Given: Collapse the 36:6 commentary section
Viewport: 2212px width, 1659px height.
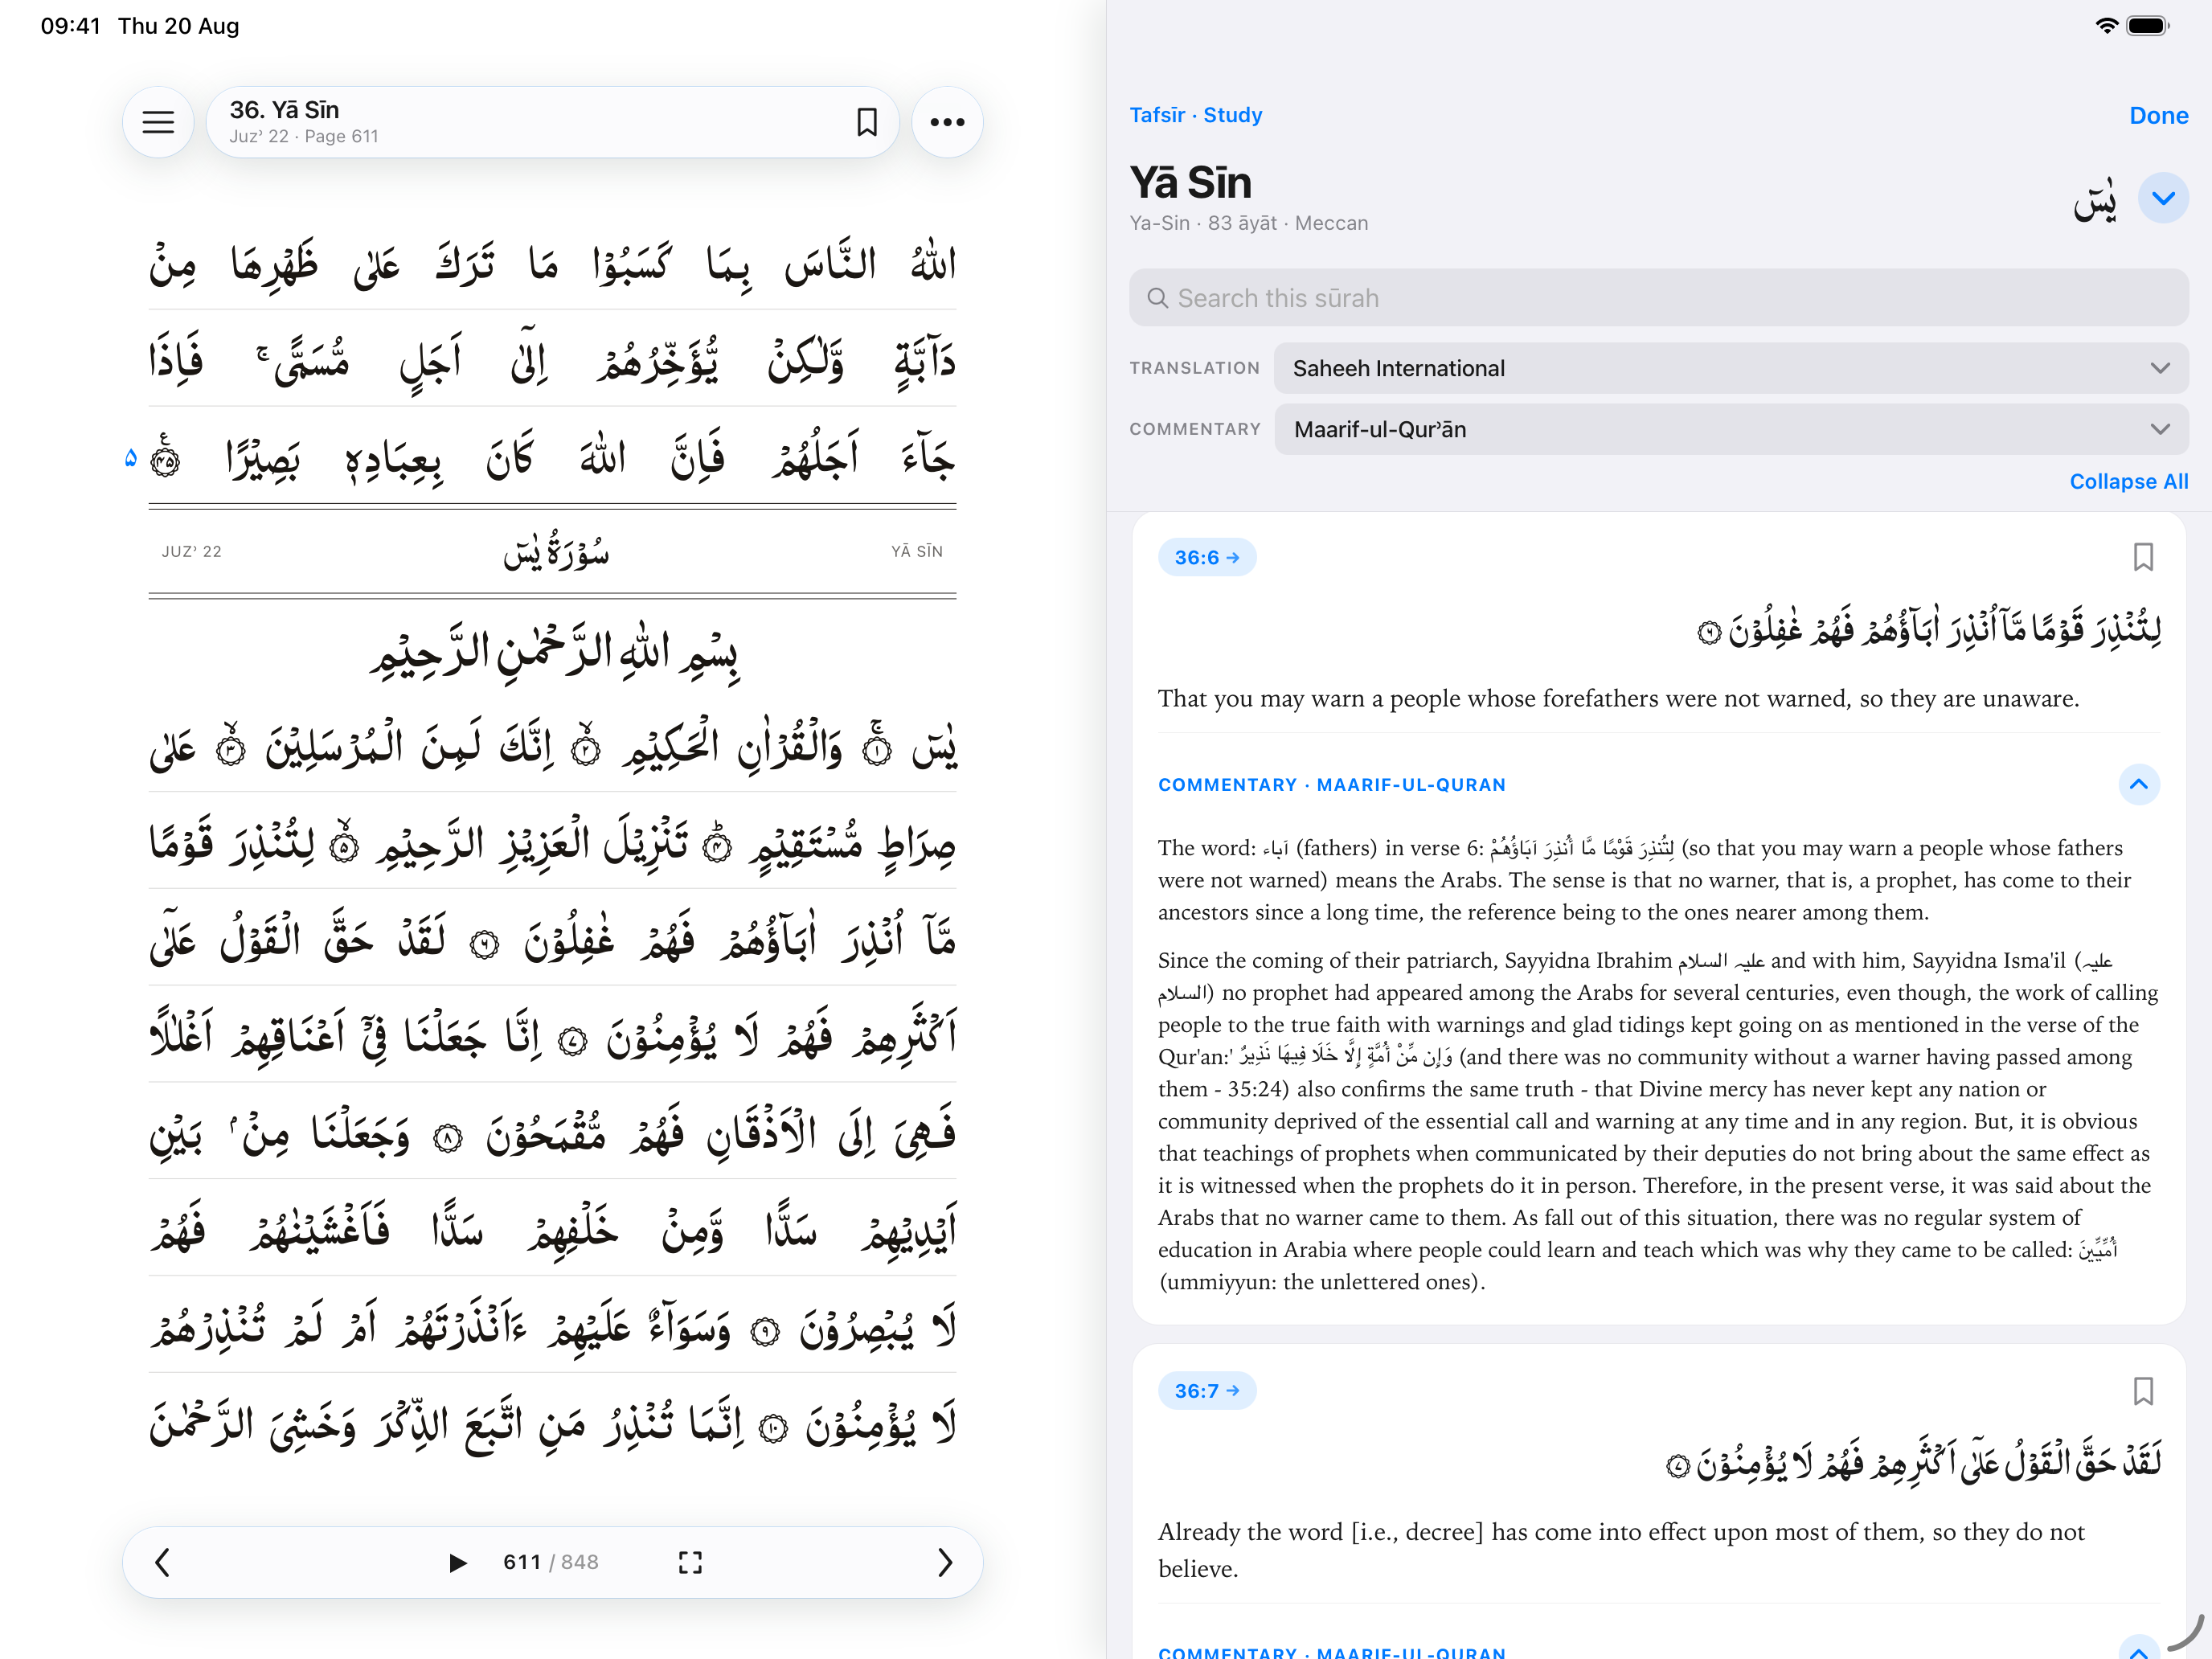Looking at the screenshot, I should pos(2139,784).
